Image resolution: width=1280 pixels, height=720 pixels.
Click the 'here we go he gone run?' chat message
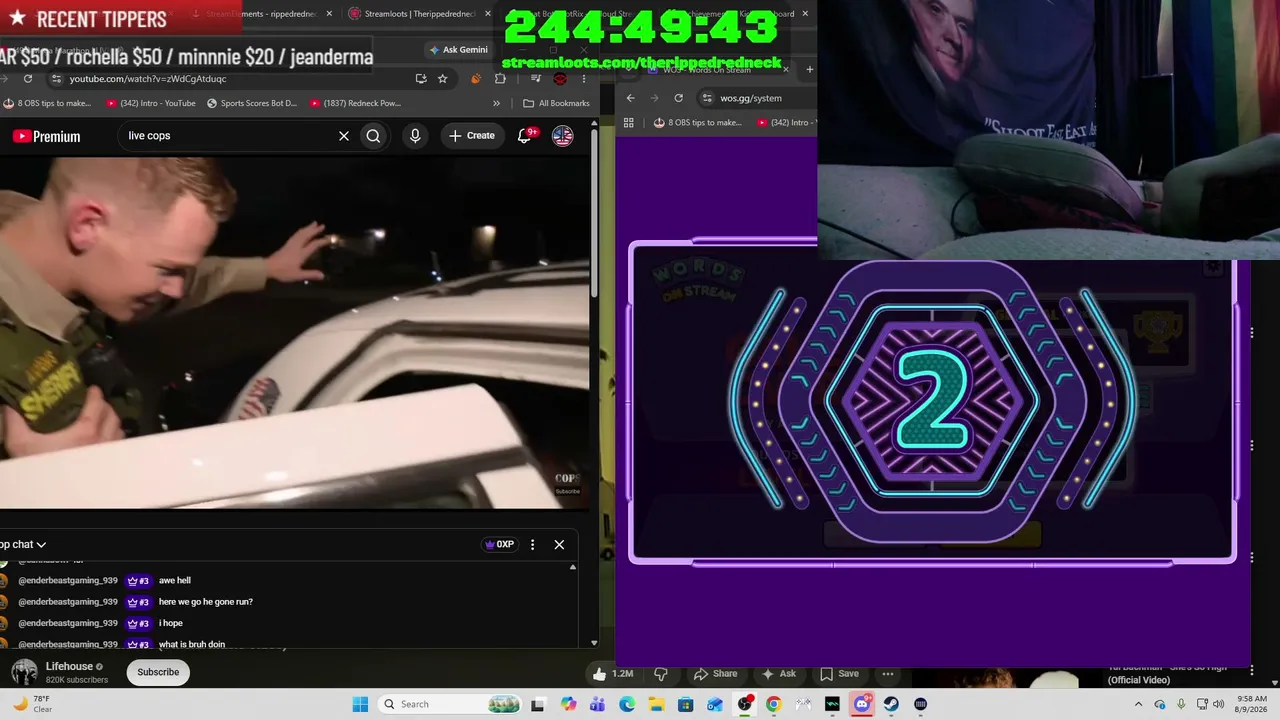click(x=205, y=602)
